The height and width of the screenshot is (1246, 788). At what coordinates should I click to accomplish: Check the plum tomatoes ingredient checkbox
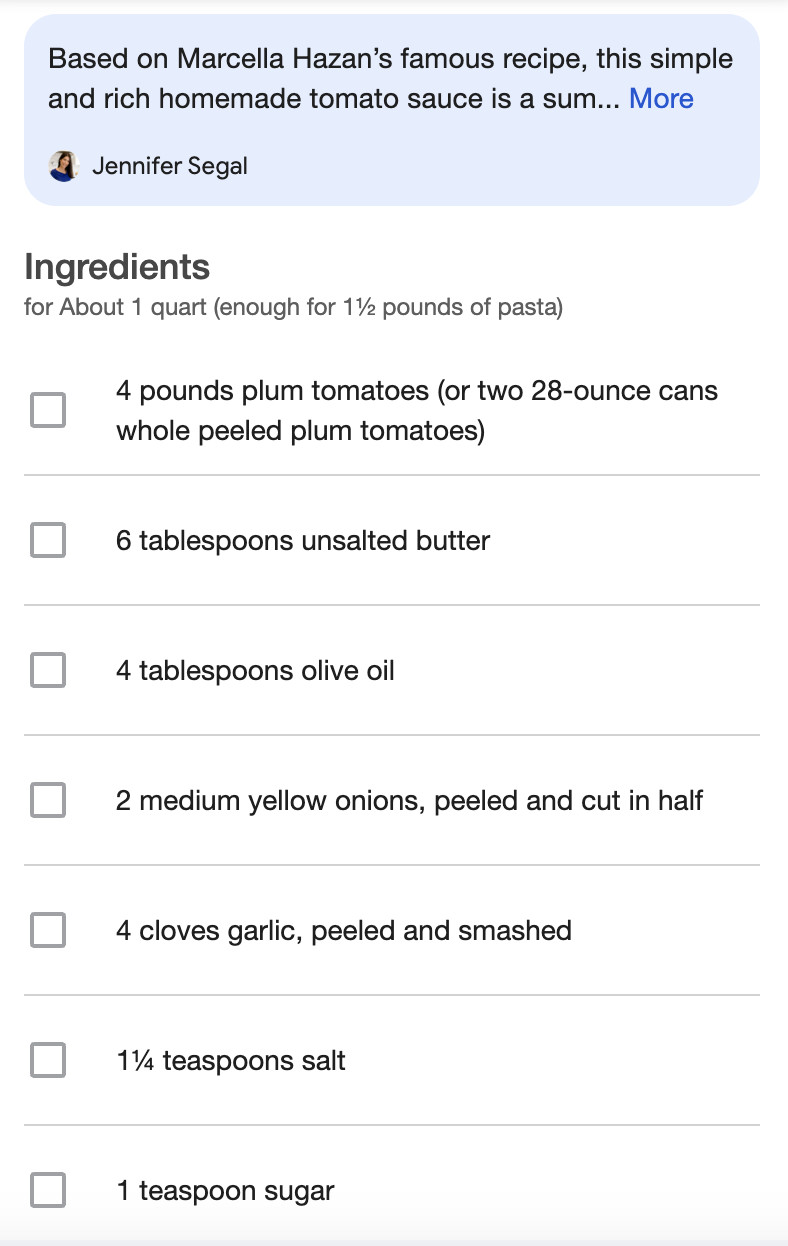47,410
